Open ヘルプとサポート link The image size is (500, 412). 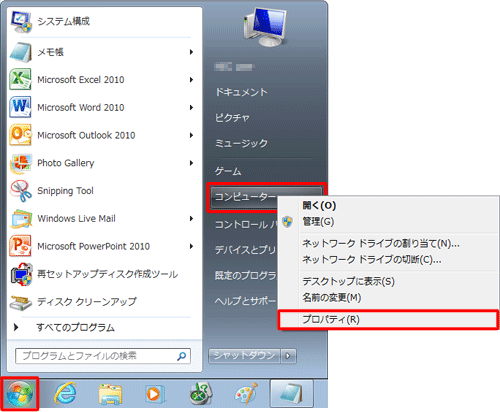[246, 301]
